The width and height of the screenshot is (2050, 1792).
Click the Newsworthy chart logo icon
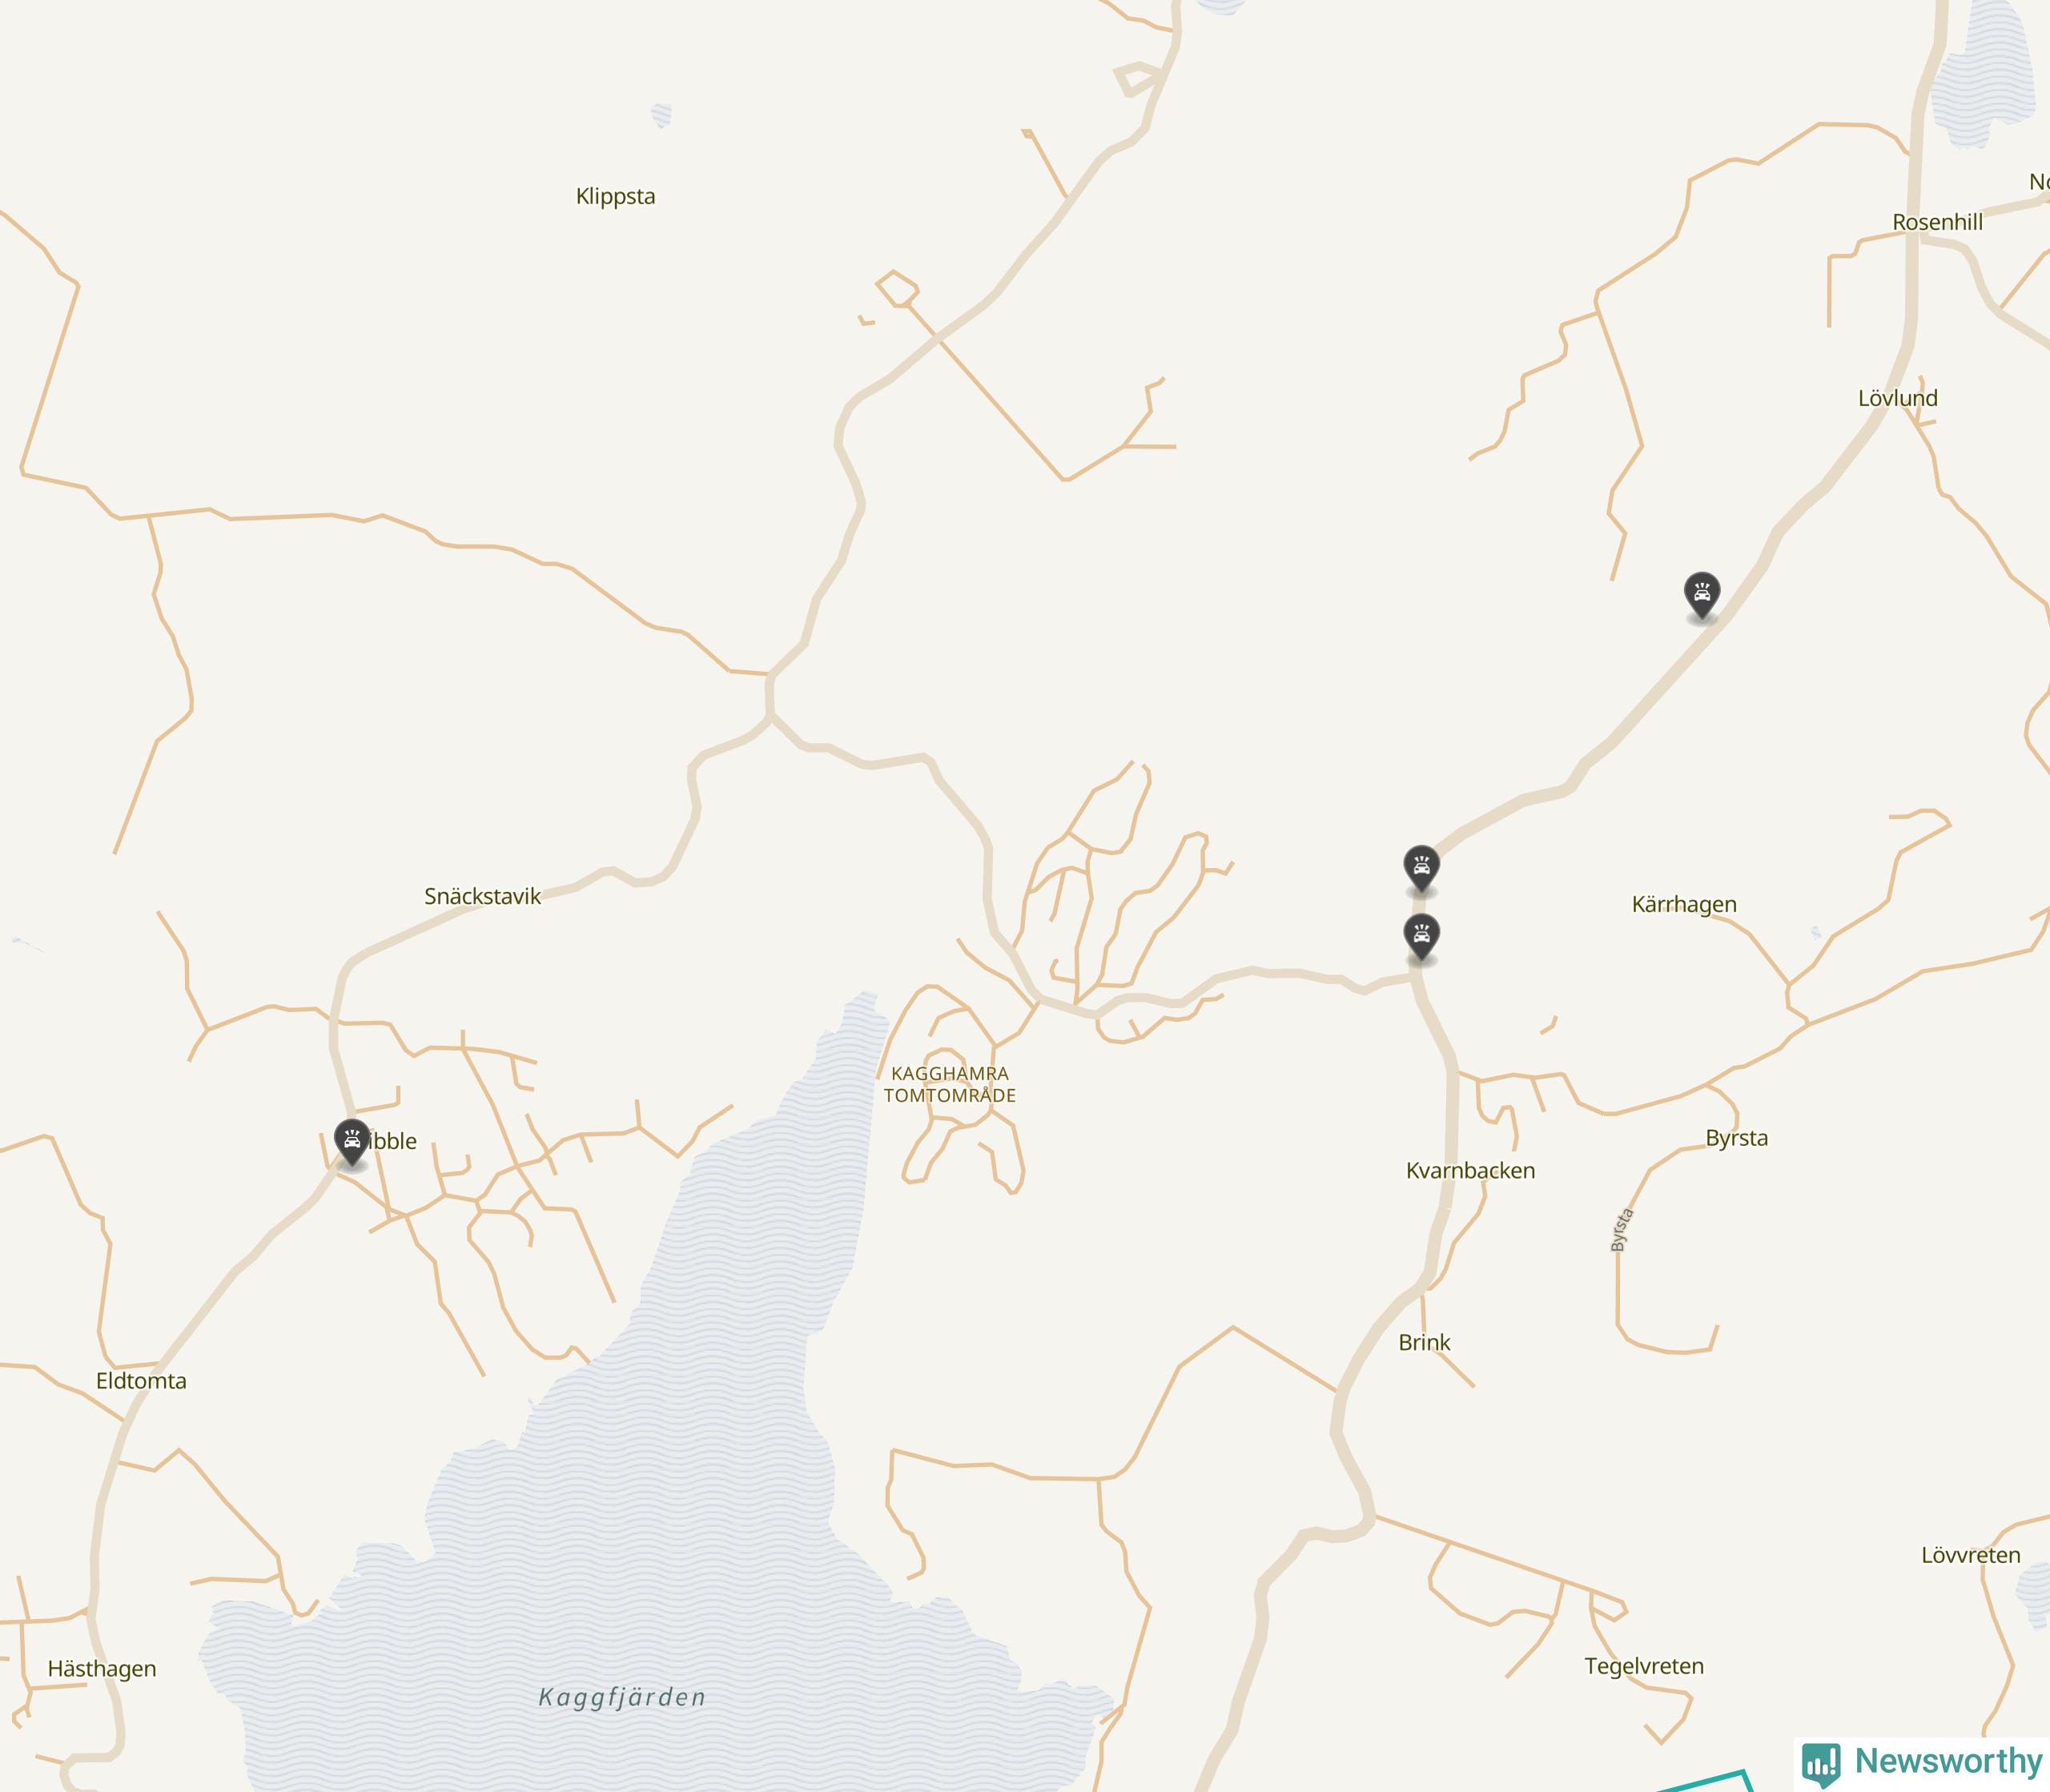coord(1821,1763)
